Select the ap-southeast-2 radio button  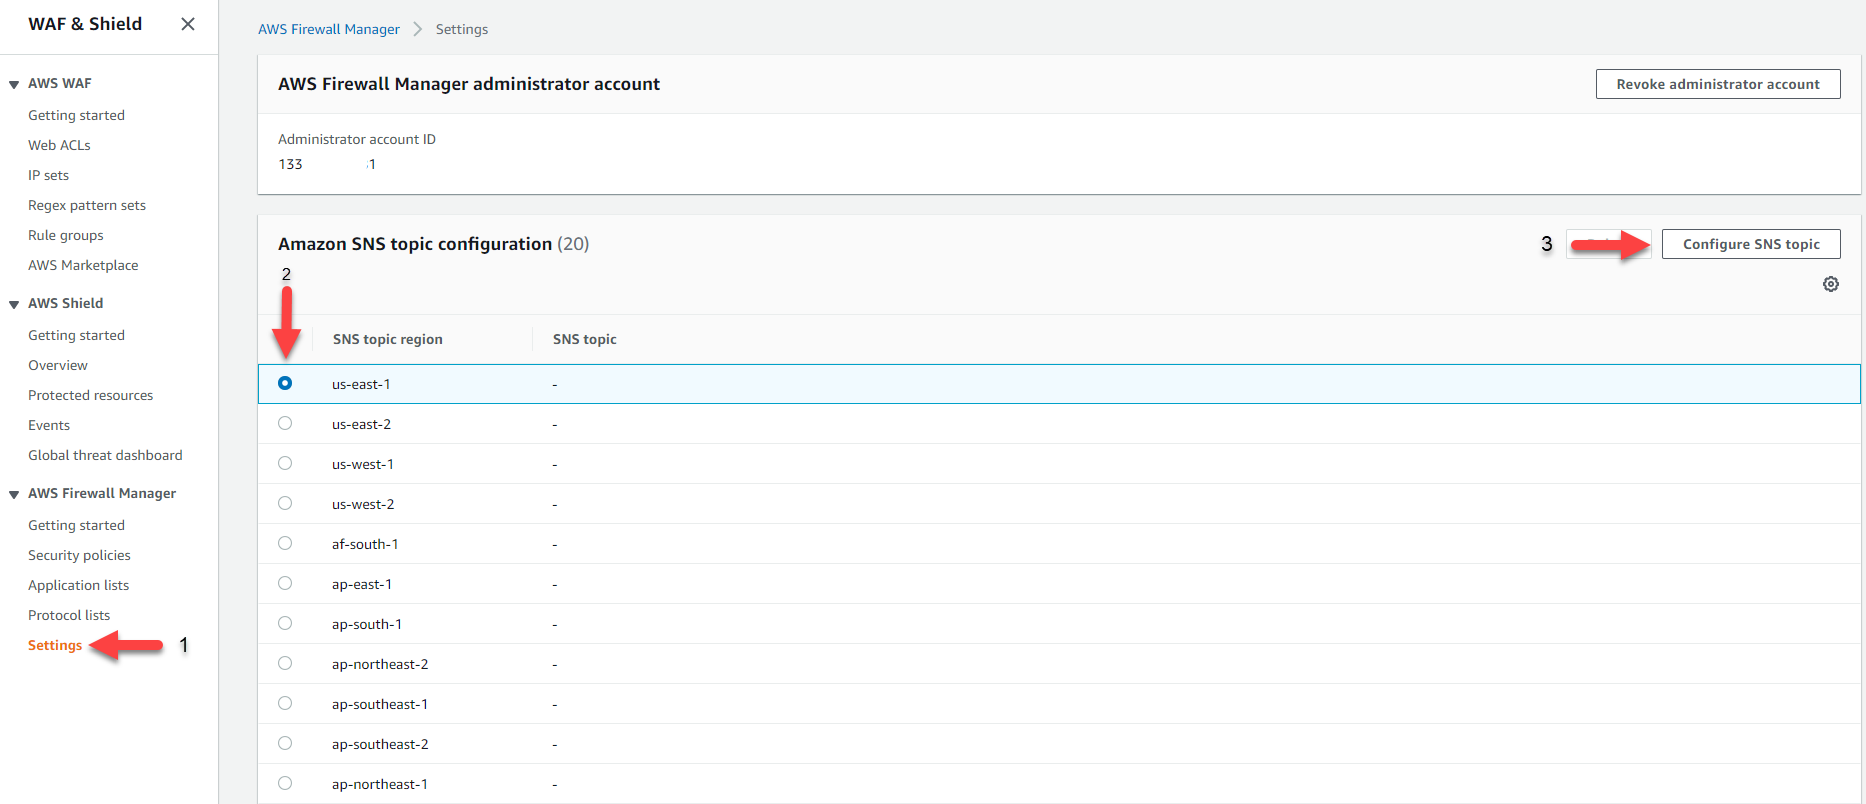pos(285,743)
